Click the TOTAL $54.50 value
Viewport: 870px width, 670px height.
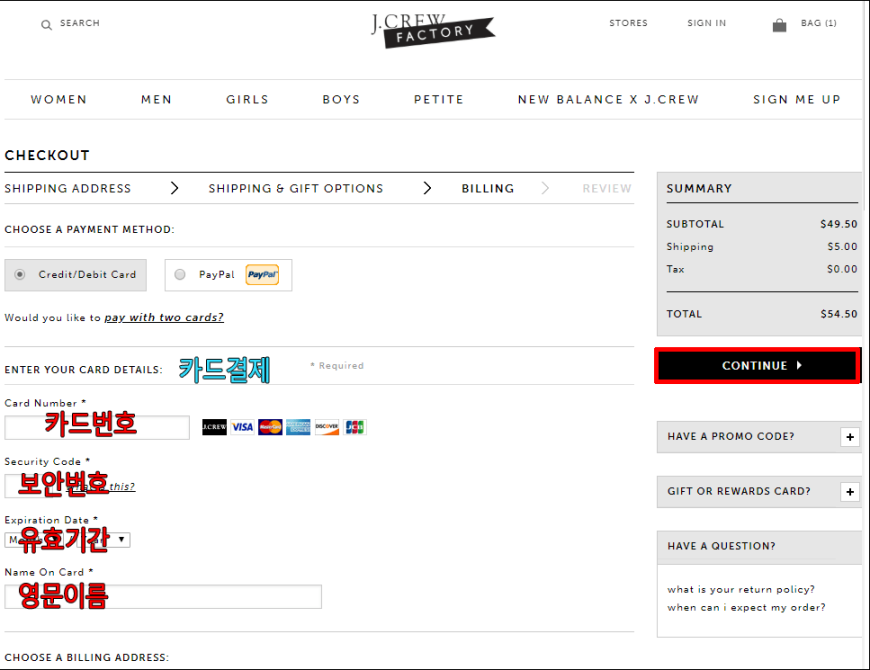839,314
